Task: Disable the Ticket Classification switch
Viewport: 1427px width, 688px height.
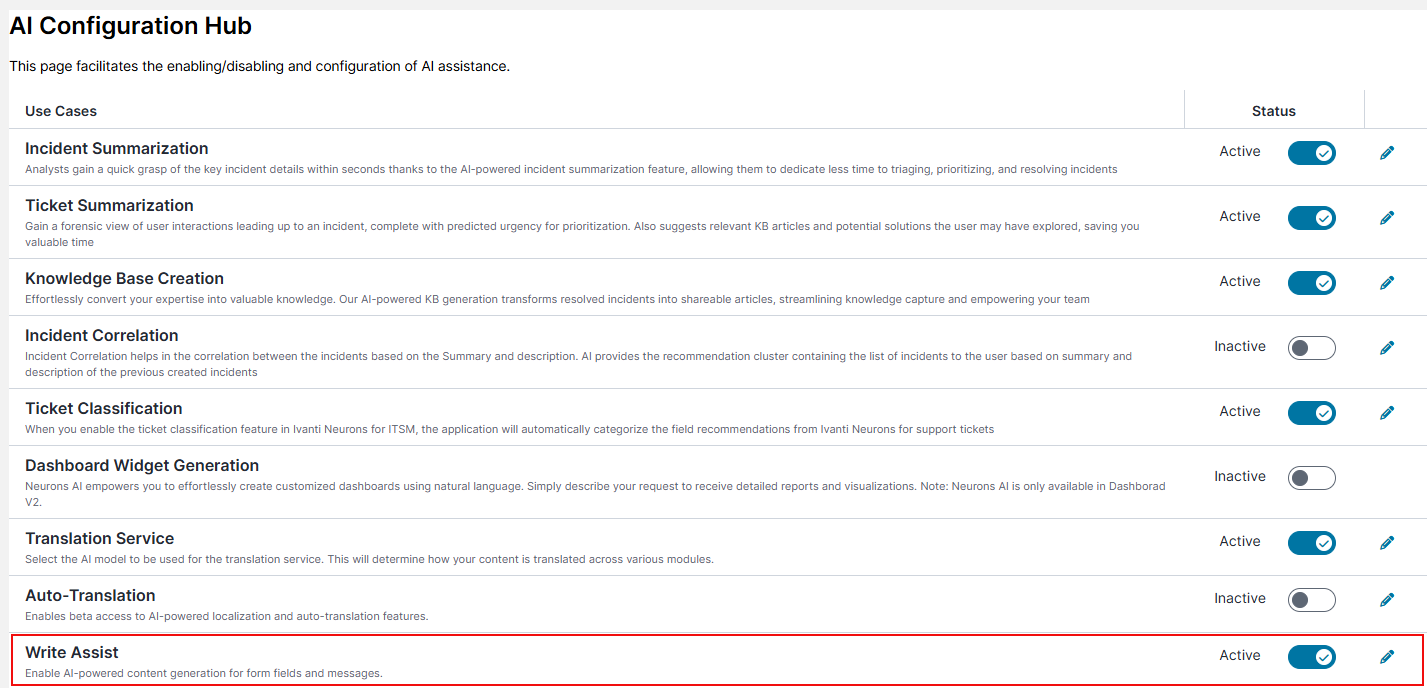Action: [1311, 413]
